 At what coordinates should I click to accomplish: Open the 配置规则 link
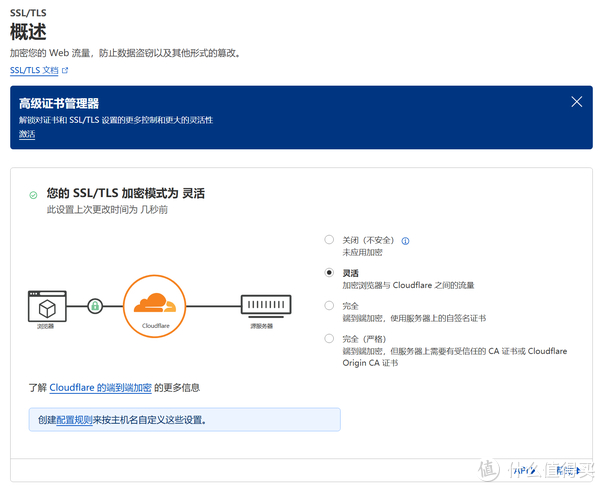[74, 420]
